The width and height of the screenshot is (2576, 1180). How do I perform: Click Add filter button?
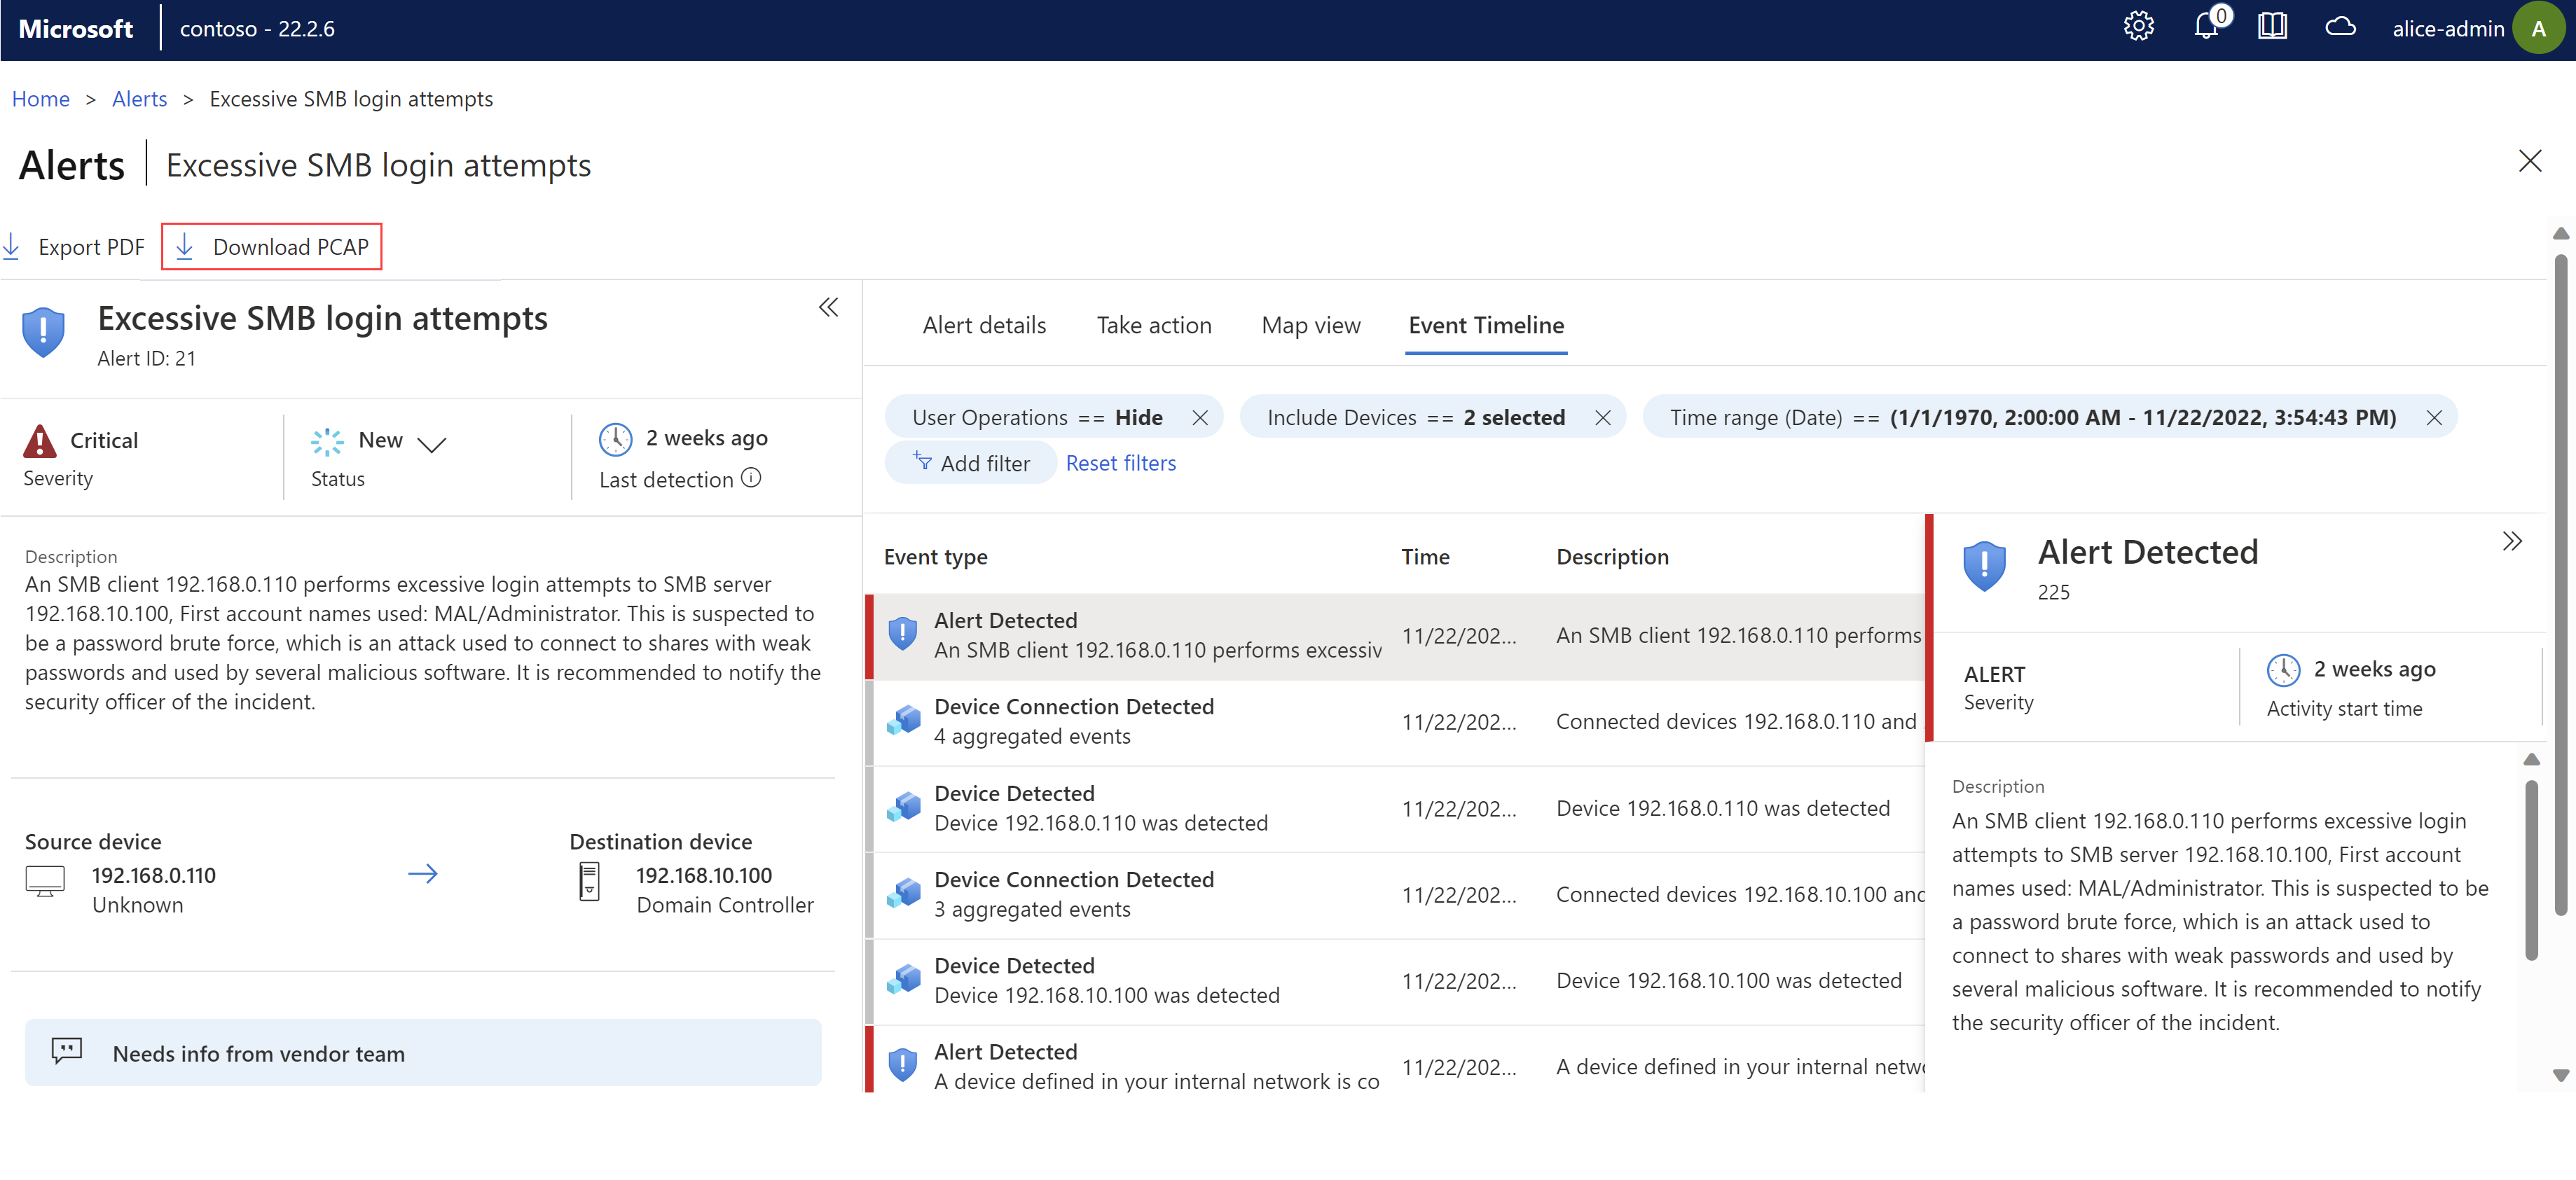(971, 463)
